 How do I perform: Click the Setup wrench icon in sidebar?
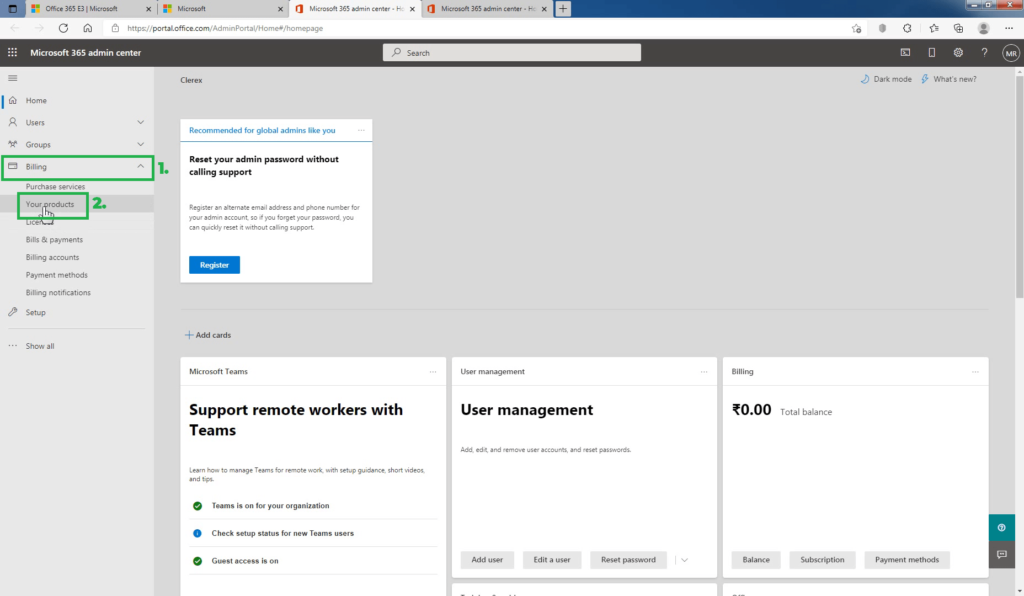(12, 312)
